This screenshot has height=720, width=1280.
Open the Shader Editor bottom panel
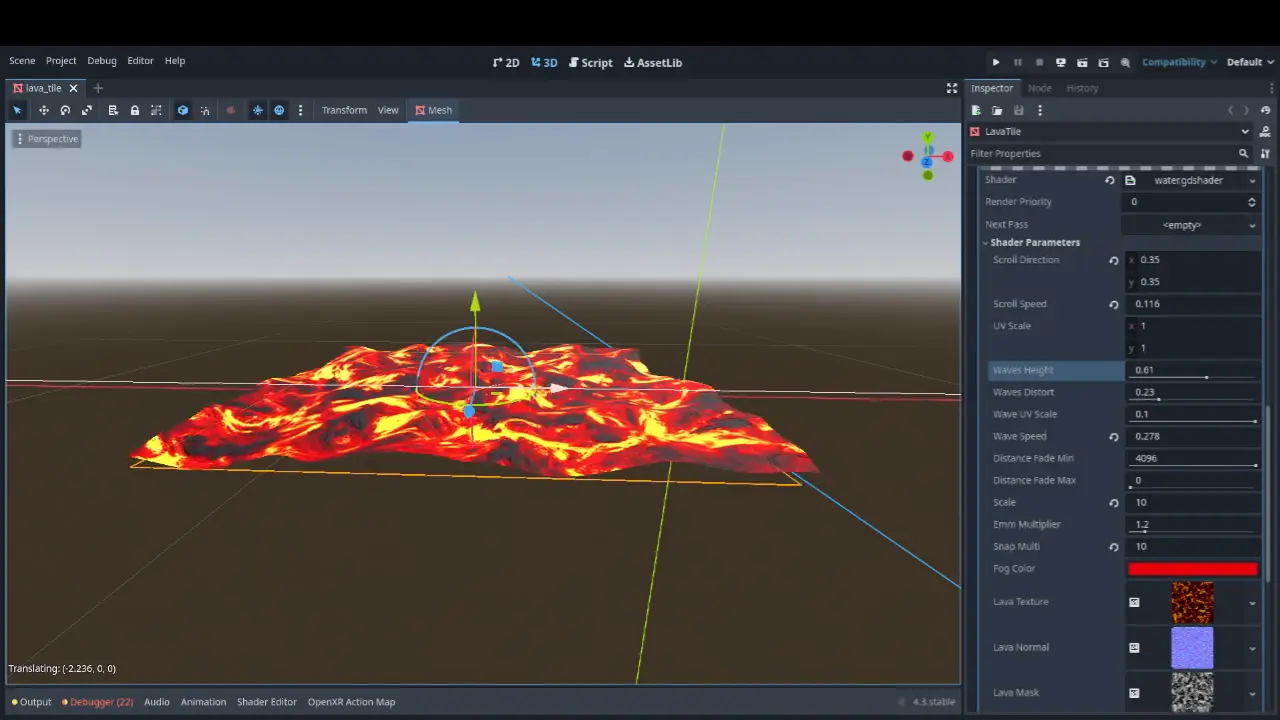[266, 702]
